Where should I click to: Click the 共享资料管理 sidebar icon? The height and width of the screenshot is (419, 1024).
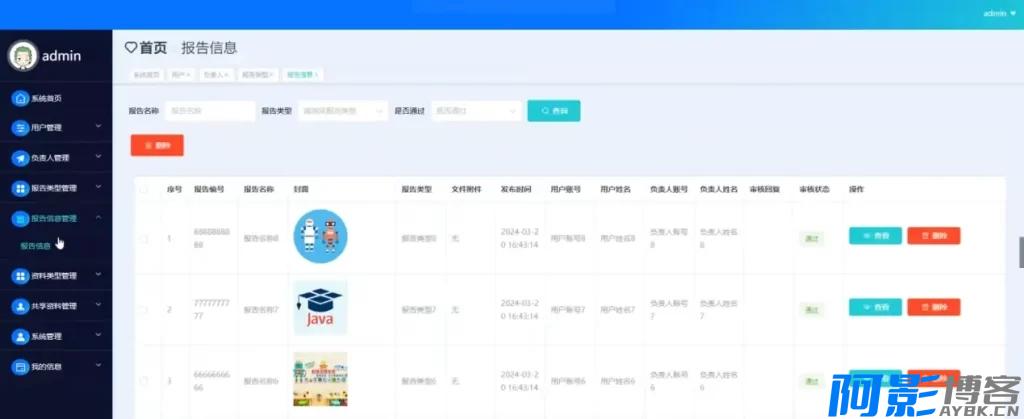(x=20, y=306)
